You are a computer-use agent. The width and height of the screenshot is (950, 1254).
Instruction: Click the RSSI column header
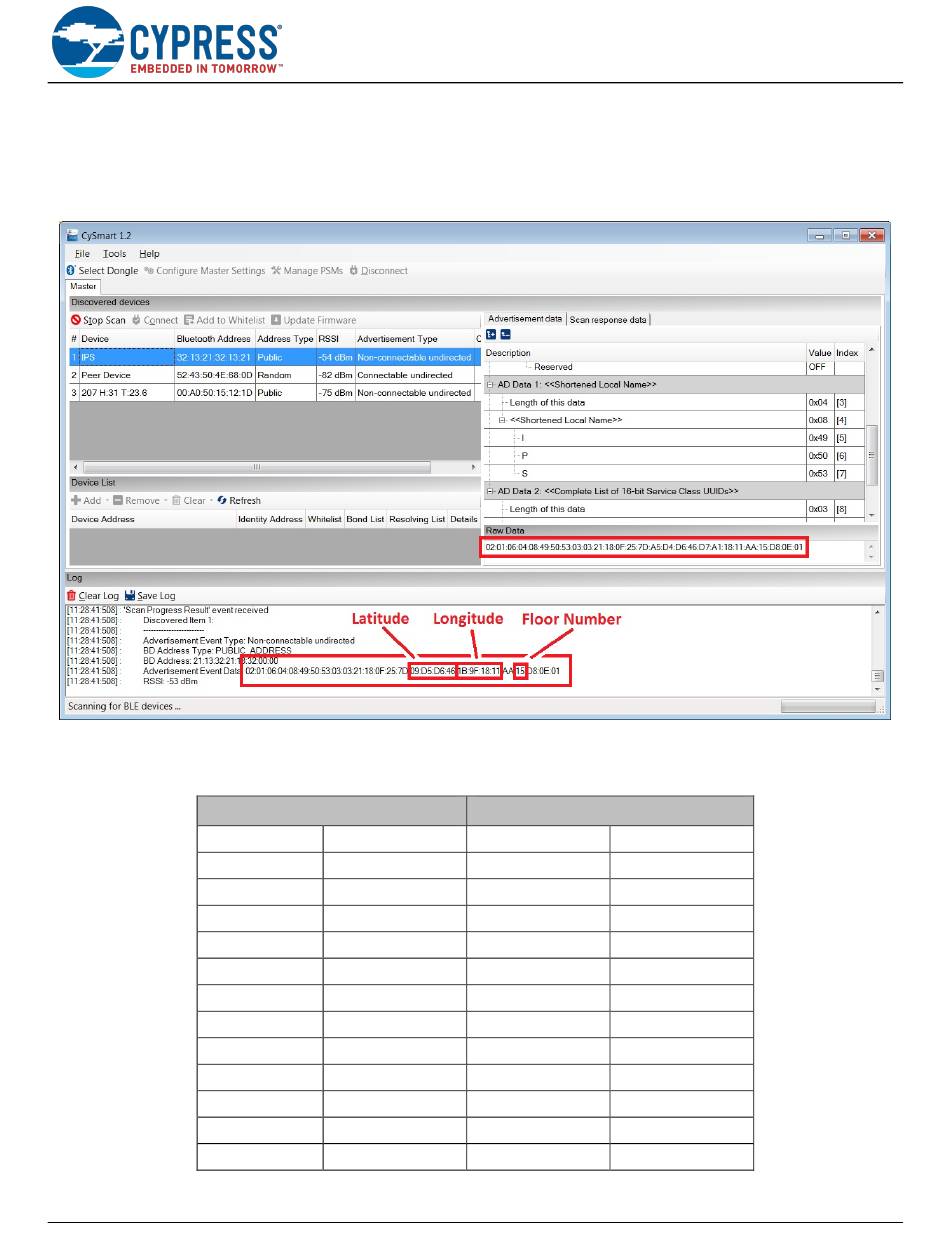tap(334, 339)
